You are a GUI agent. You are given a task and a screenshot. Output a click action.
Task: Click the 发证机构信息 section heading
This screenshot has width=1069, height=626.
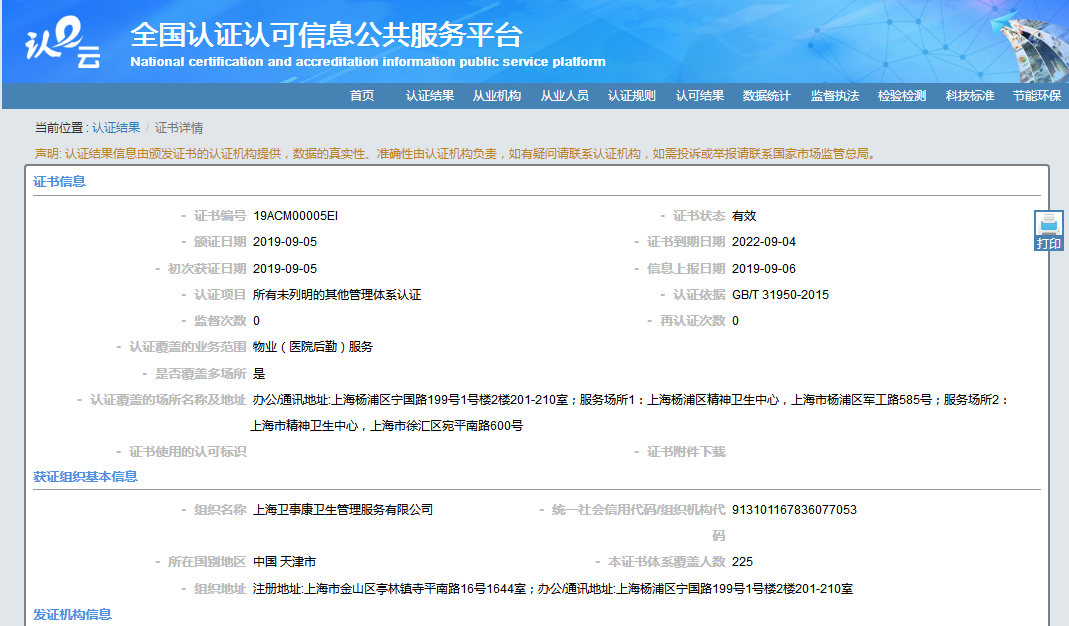72,614
